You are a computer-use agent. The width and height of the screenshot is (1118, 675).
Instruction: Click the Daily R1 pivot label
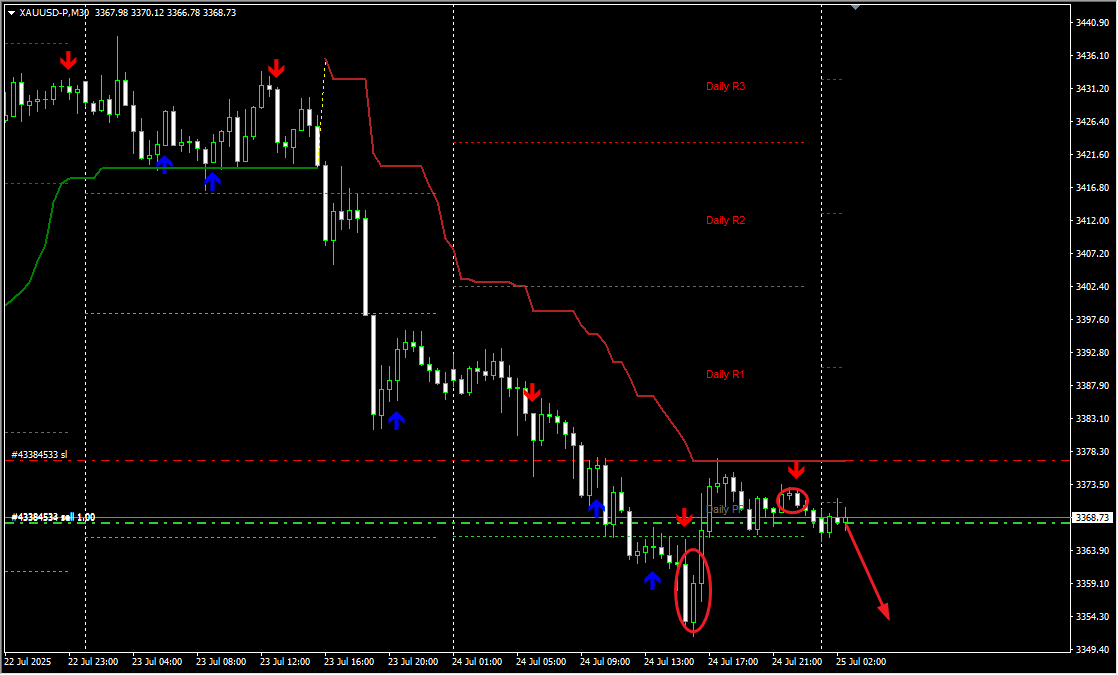pos(726,375)
